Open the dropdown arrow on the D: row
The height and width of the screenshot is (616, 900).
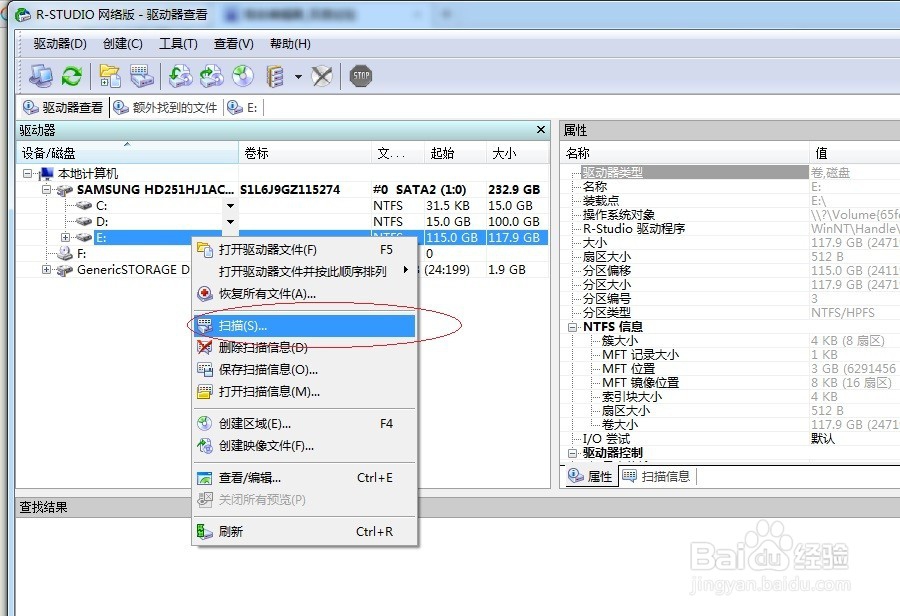click(230, 222)
